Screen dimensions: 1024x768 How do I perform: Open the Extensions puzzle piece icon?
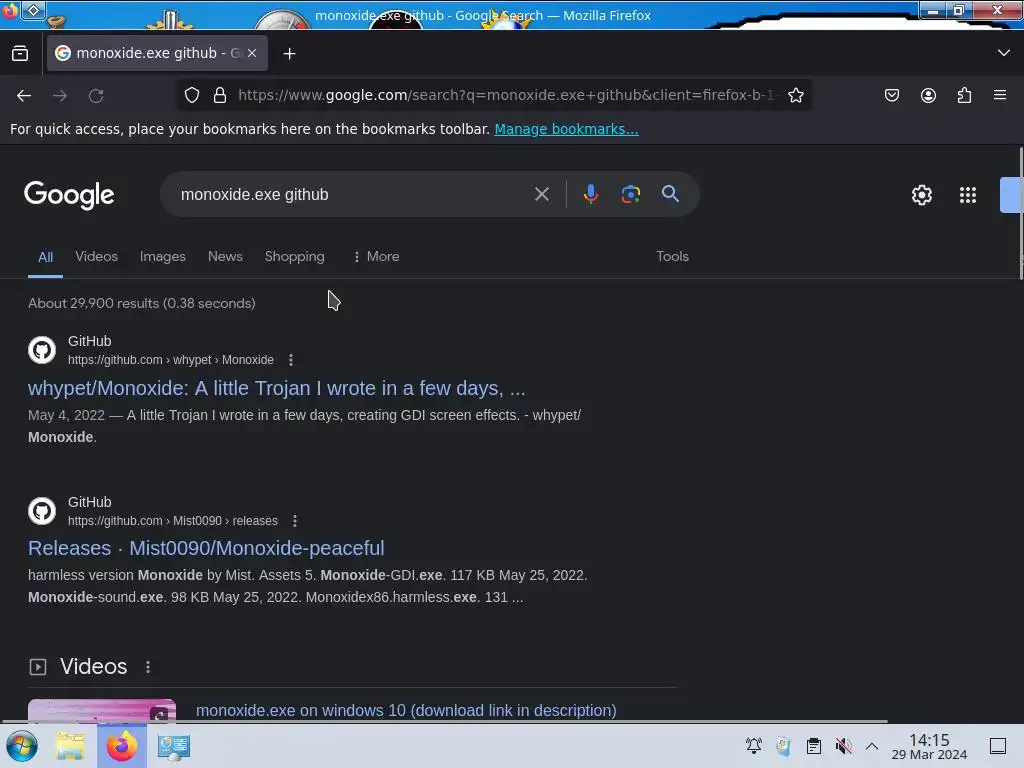click(964, 95)
